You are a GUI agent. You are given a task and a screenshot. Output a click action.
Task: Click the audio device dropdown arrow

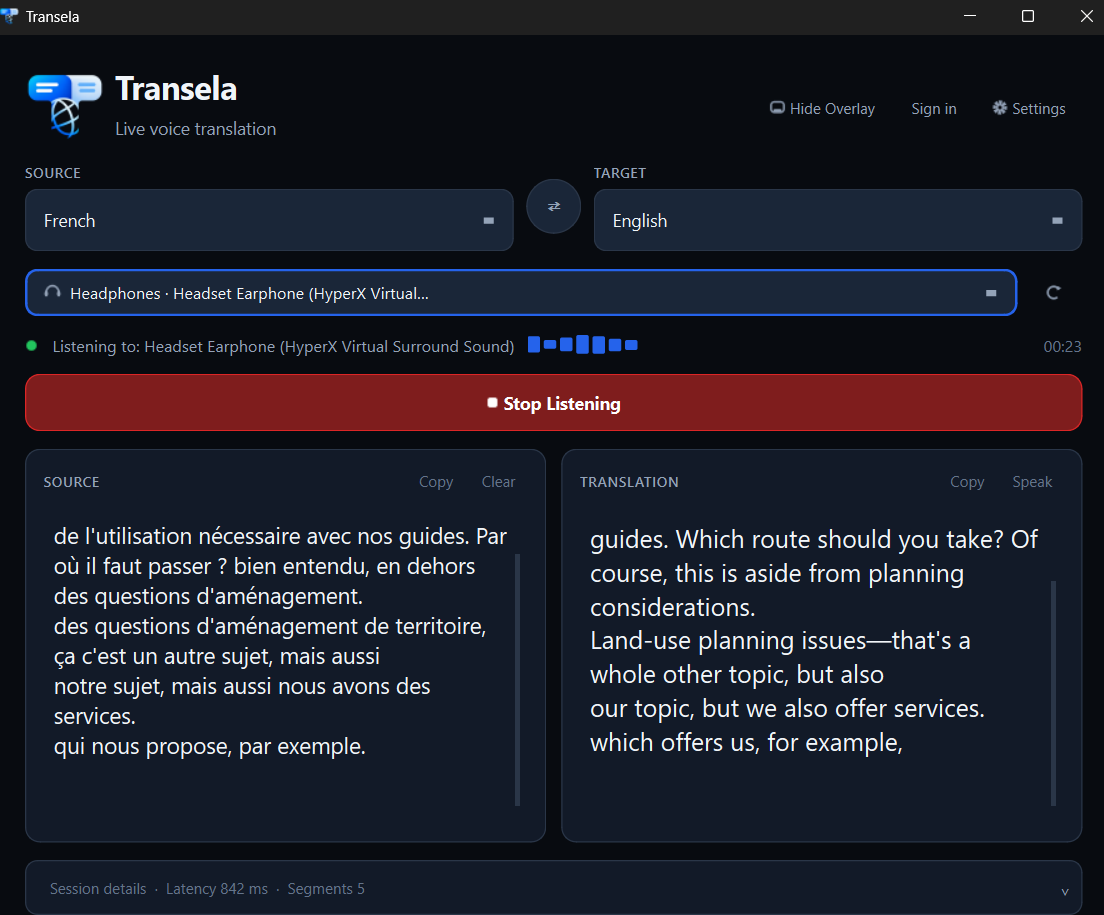pyautogui.click(x=991, y=293)
